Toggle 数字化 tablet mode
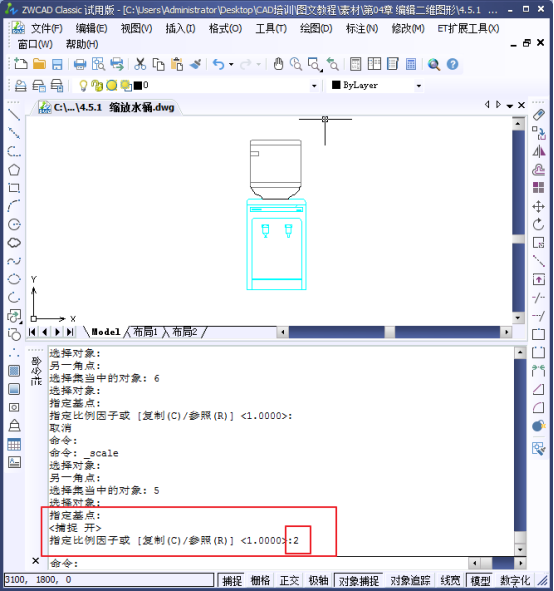 [x=515, y=580]
